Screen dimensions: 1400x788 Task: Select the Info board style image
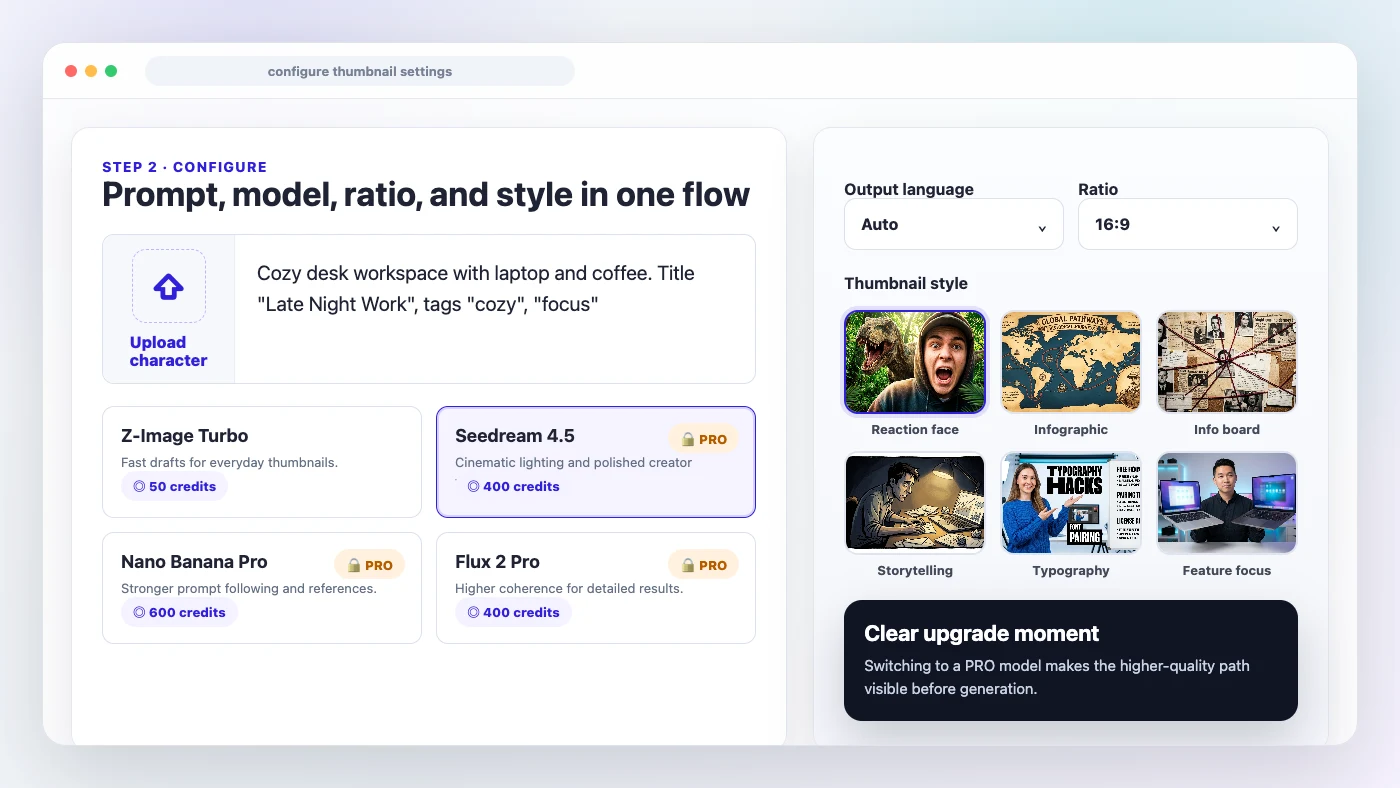(1227, 361)
